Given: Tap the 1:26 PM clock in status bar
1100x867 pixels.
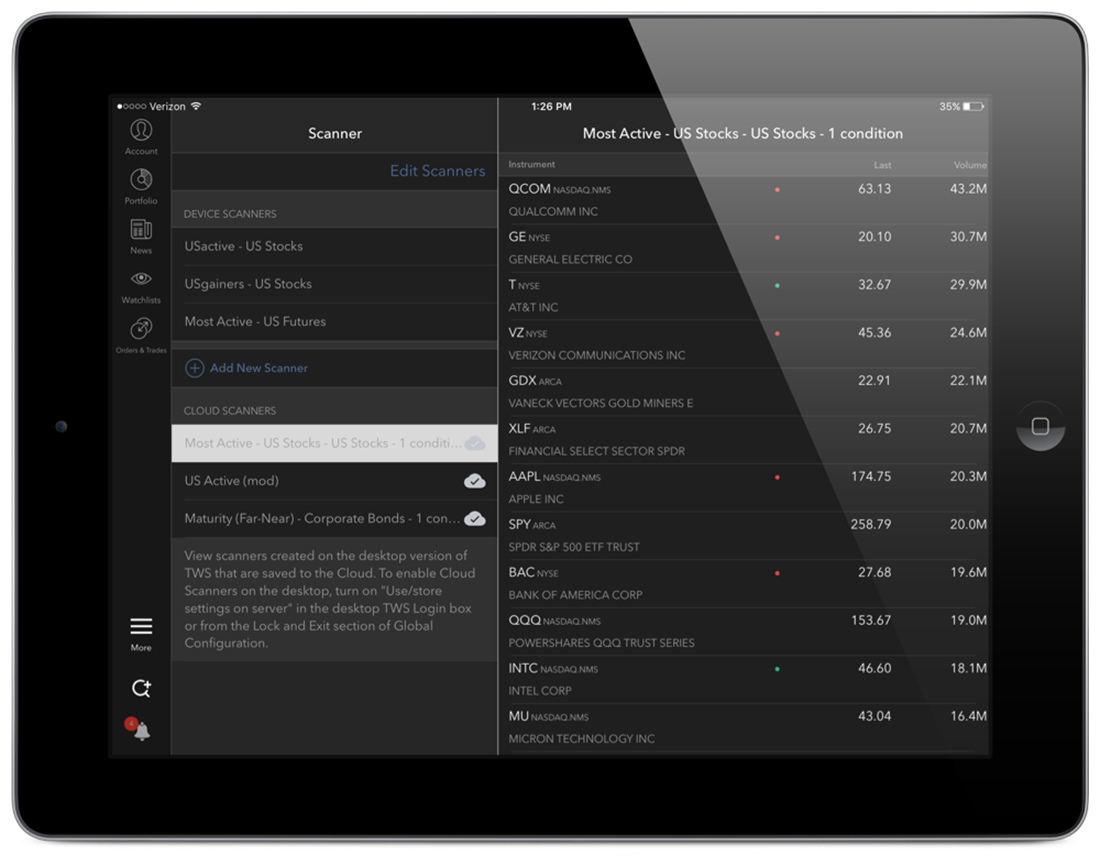Looking at the screenshot, I should coord(551,107).
